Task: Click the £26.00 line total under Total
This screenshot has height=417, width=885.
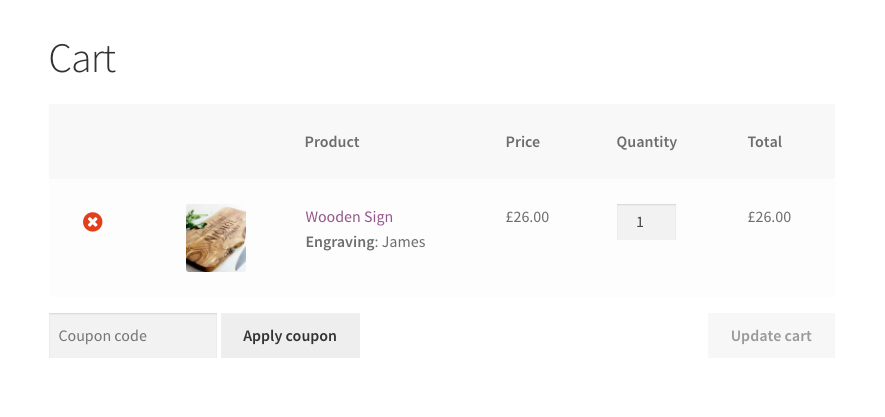Action: [769, 217]
